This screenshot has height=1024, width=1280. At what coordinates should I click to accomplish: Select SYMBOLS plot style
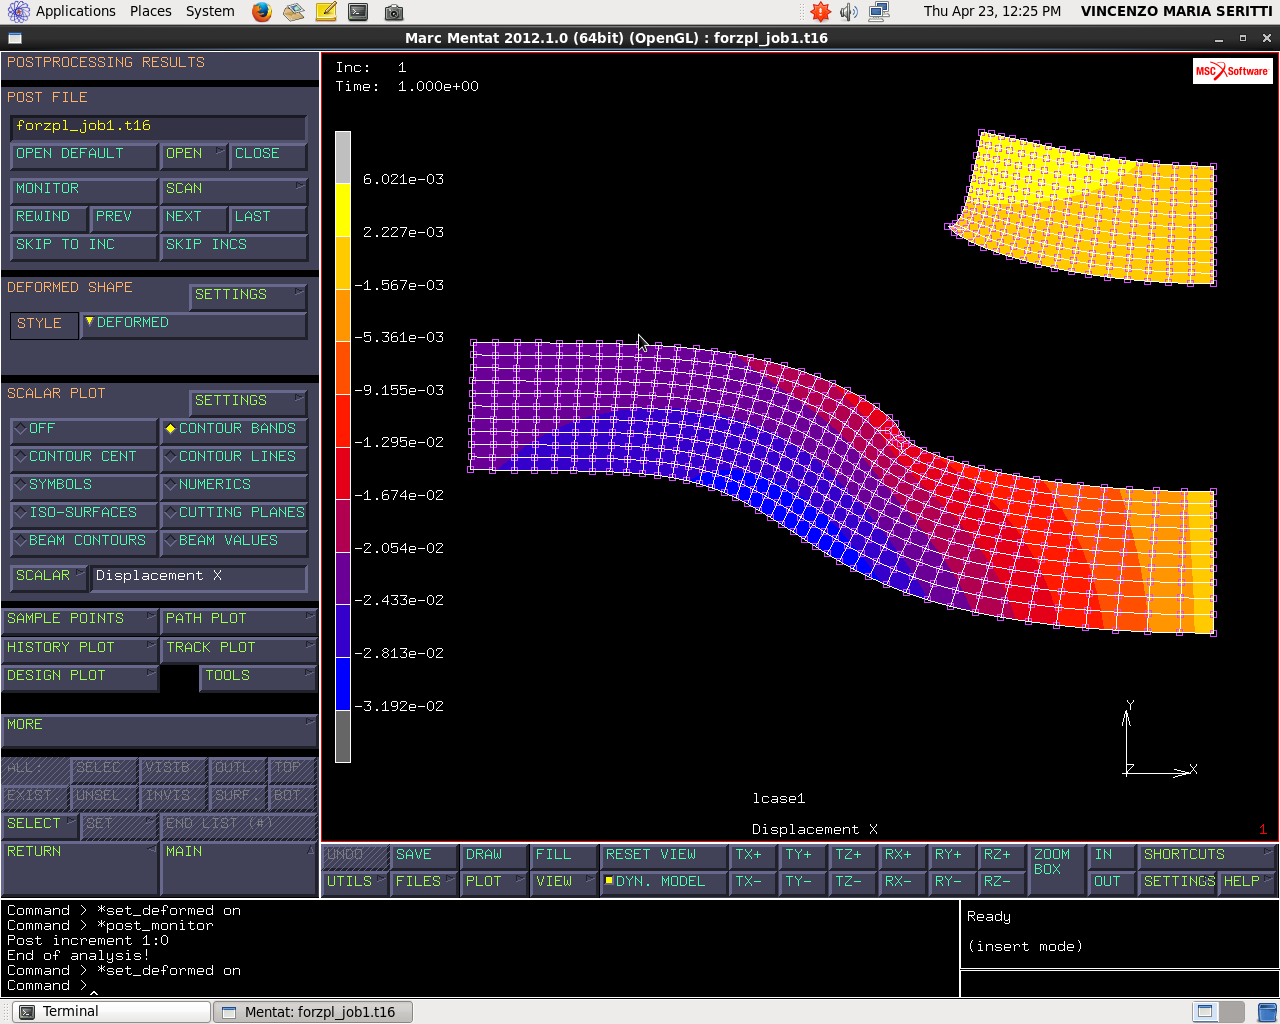tap(84, 485)
